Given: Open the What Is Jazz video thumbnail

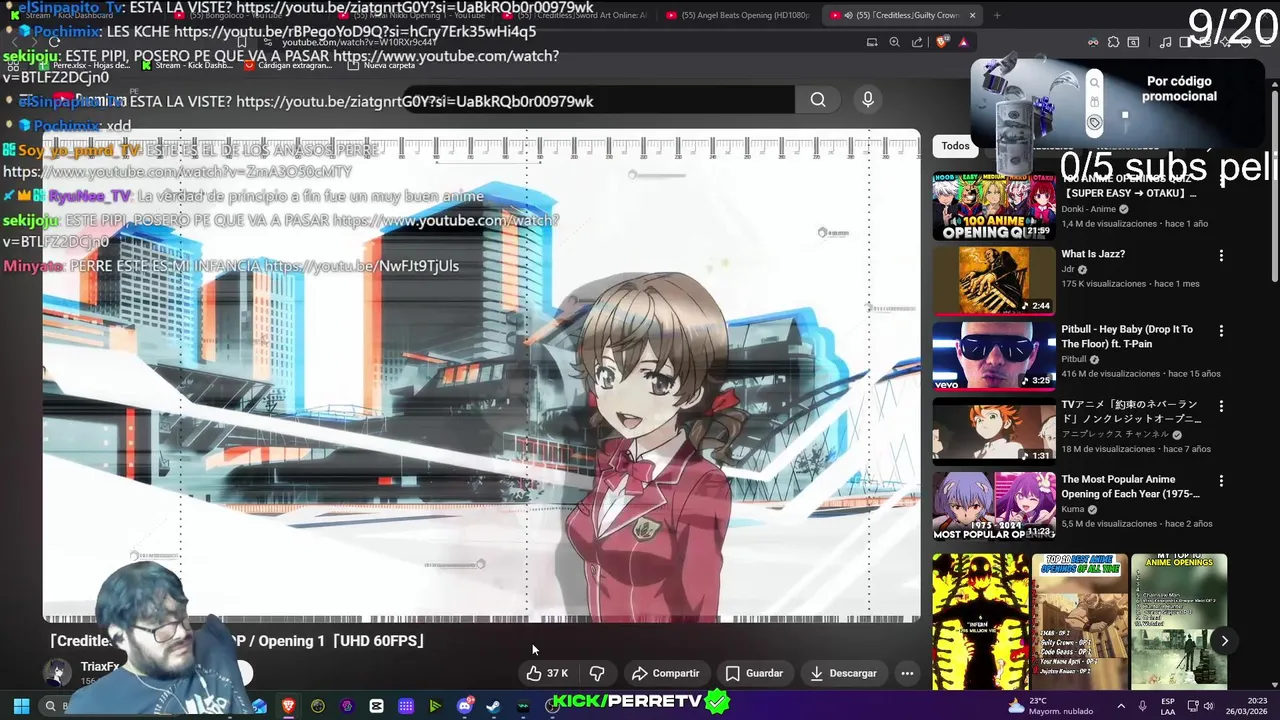Looking at the screenshot, I should click(x=993, y=281).
